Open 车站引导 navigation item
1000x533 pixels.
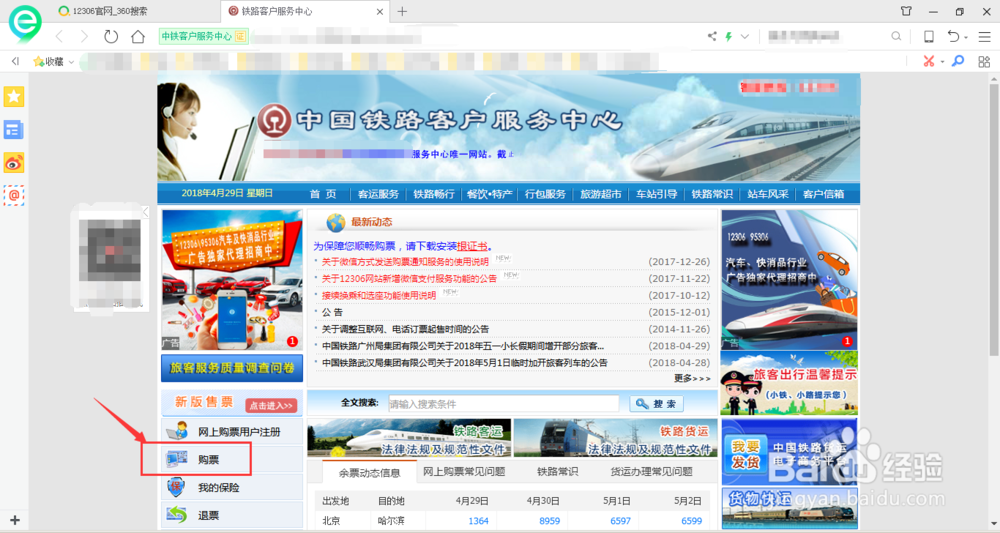click(656, 194)
